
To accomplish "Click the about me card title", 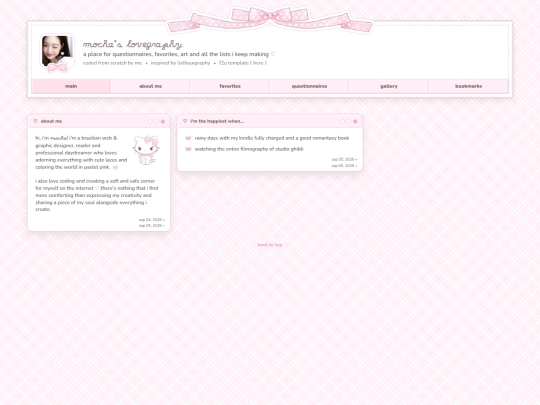I will pyautogui.click(x=51, y=121).
